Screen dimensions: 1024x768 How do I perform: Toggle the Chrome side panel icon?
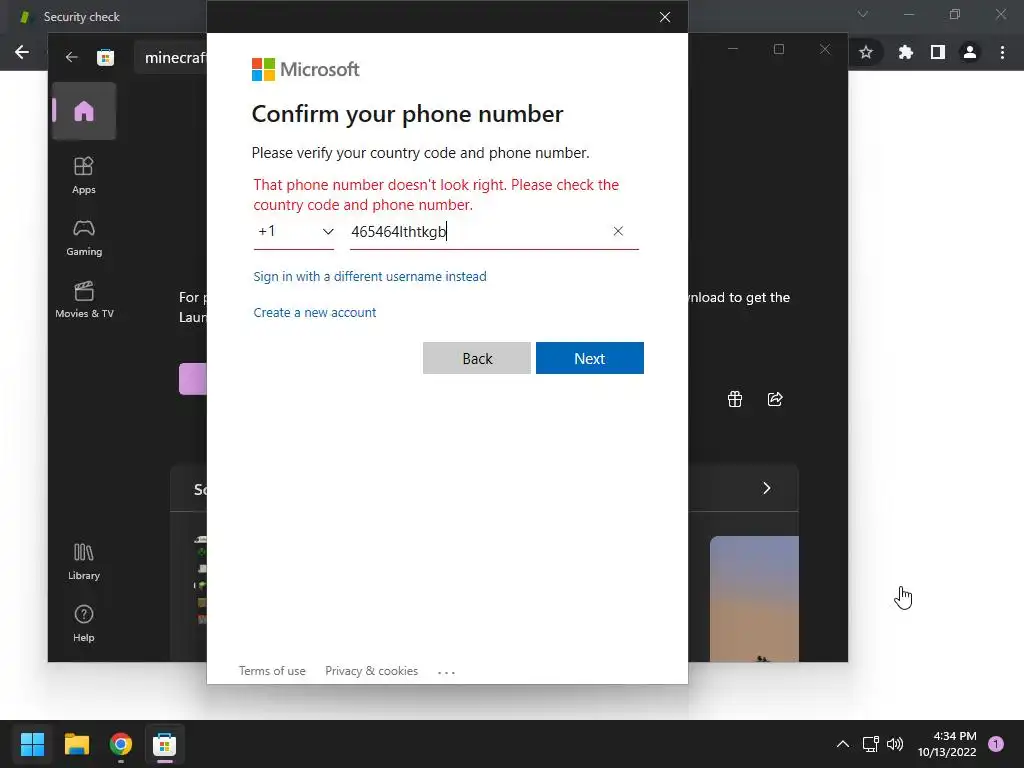tap(938, 52)
